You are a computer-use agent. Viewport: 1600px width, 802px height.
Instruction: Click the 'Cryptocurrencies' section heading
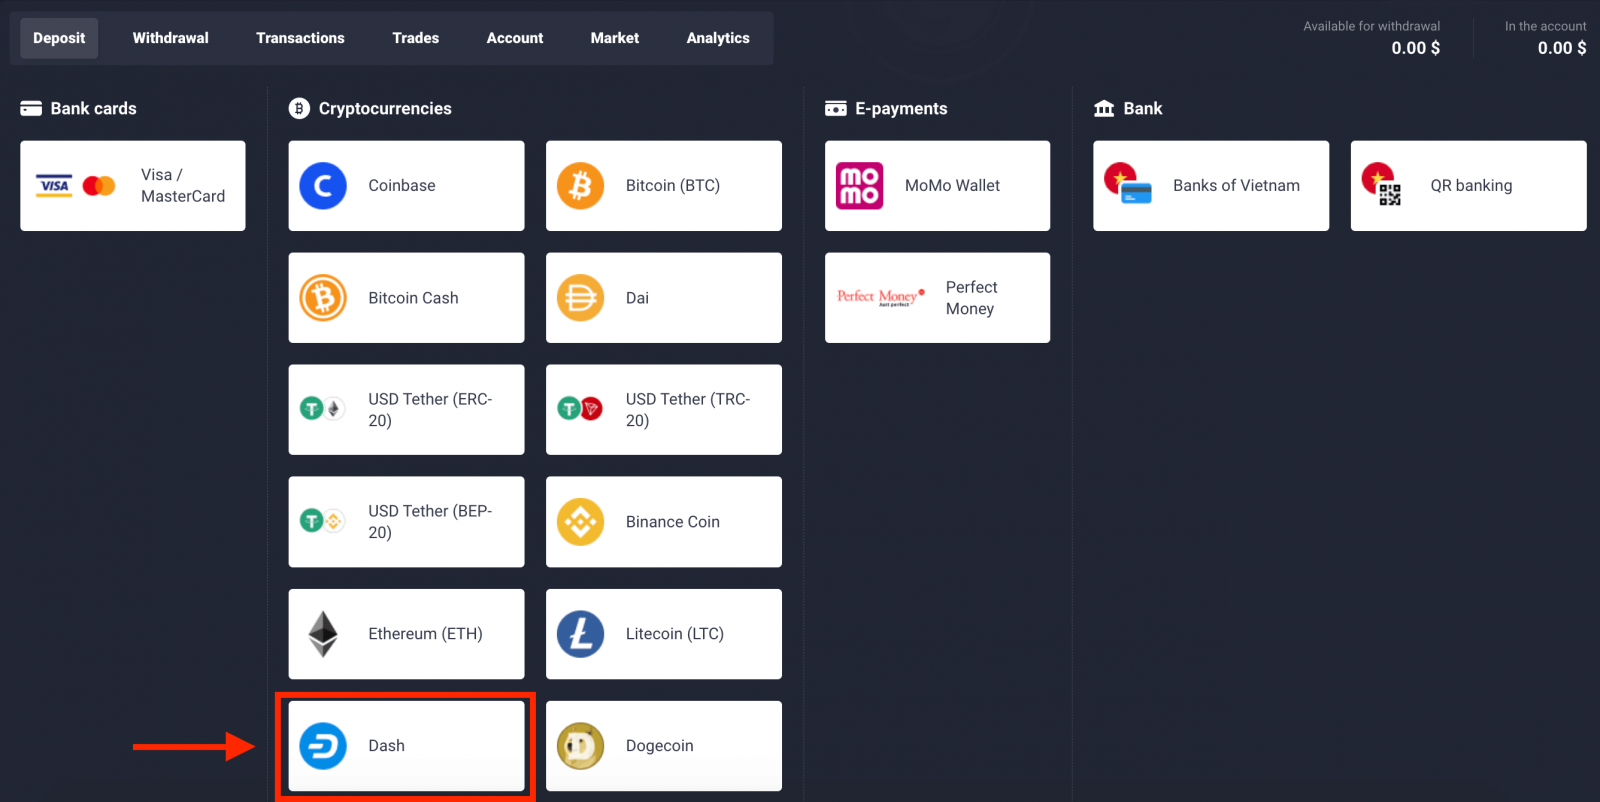[385, 108]
